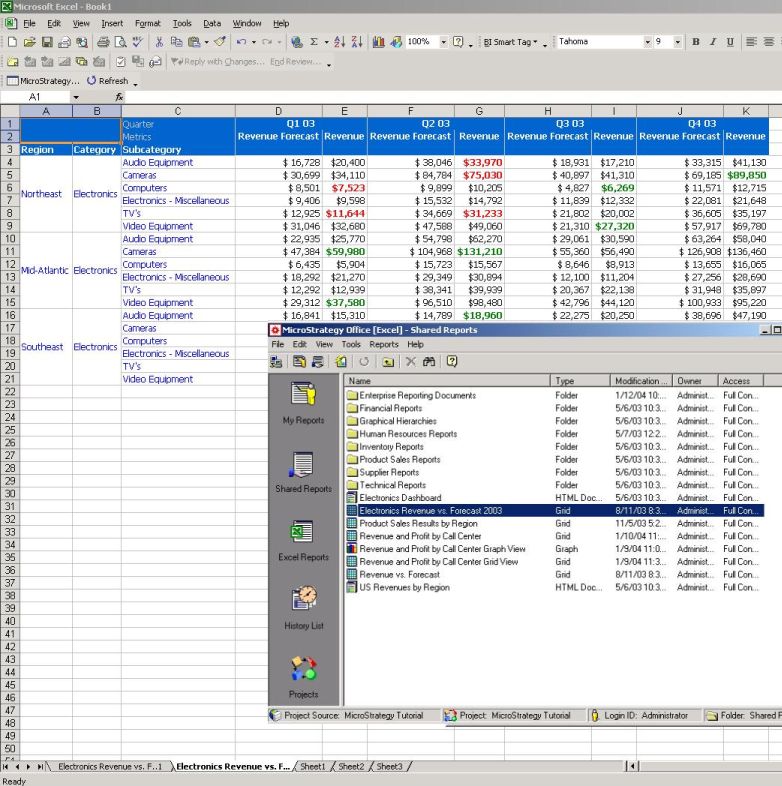The image size is (782, 786).
Task: Toggle left text alignment
Action: [751, 42]
